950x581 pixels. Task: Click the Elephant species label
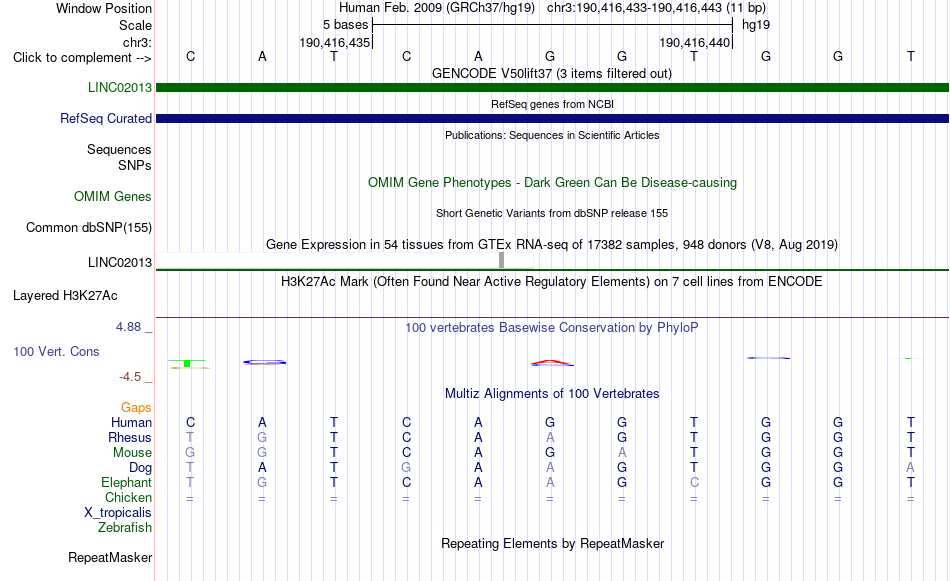pyautogui.click(x=126, y=483)
